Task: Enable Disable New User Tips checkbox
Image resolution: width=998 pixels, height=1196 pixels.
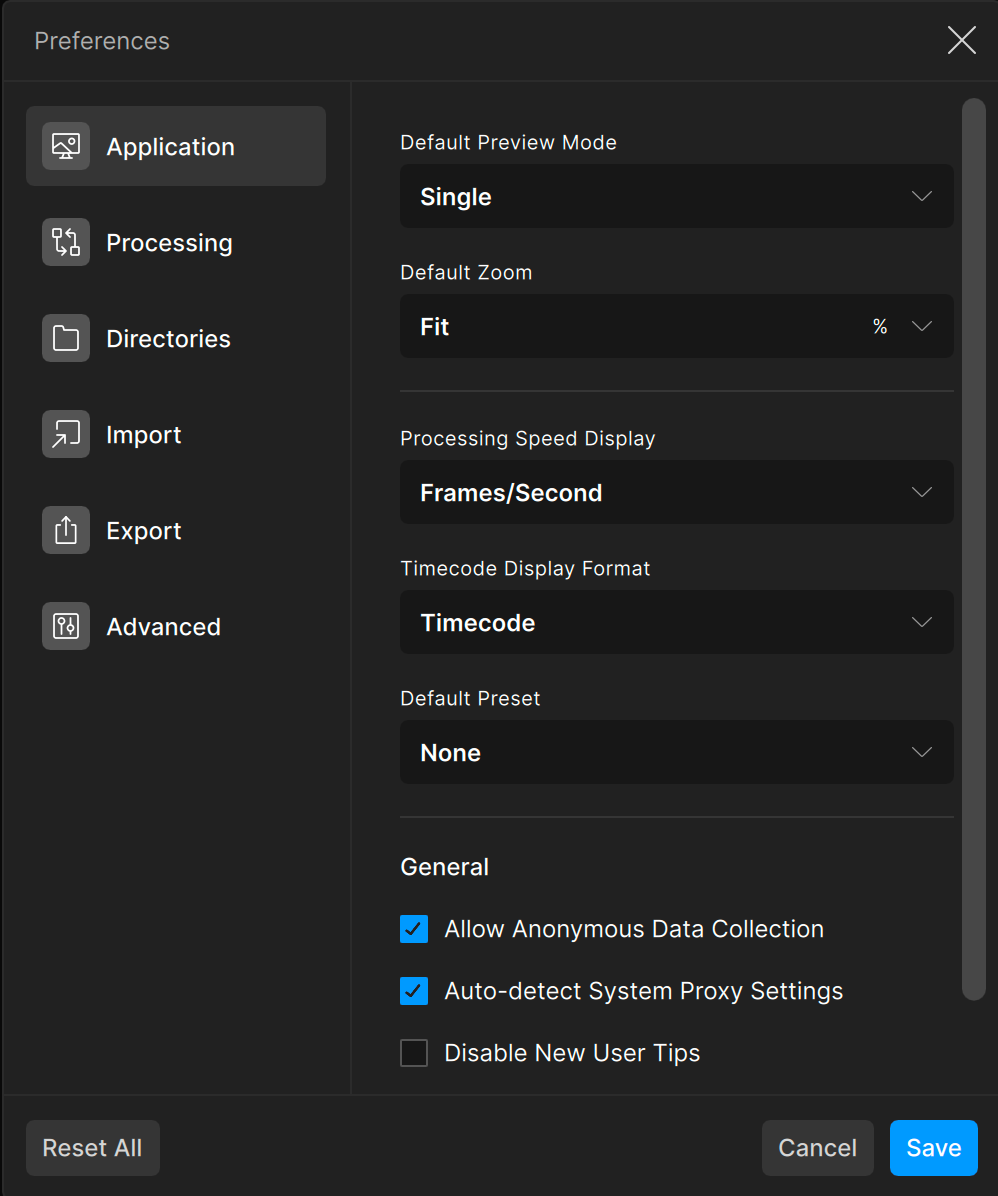Action: coord(414,1053)
